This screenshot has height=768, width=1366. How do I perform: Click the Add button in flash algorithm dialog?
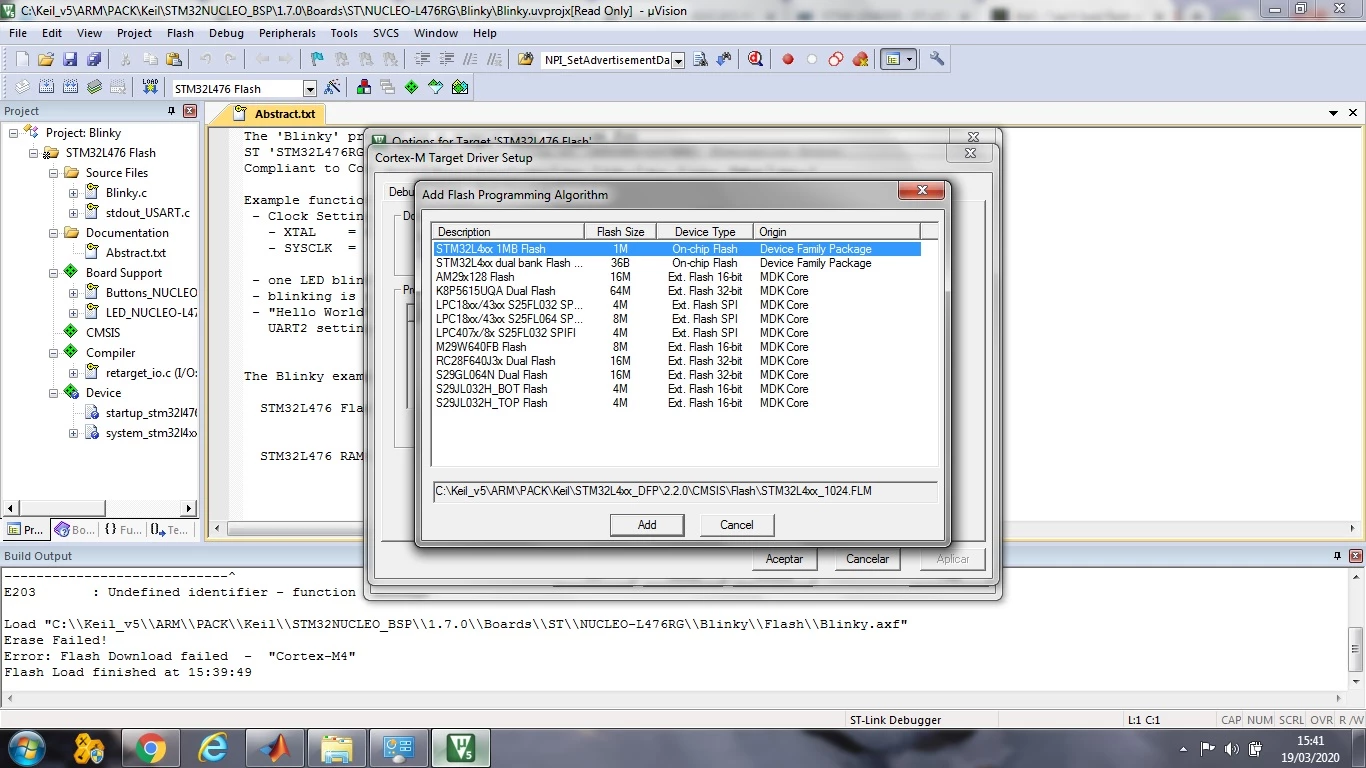click(647, 525)
